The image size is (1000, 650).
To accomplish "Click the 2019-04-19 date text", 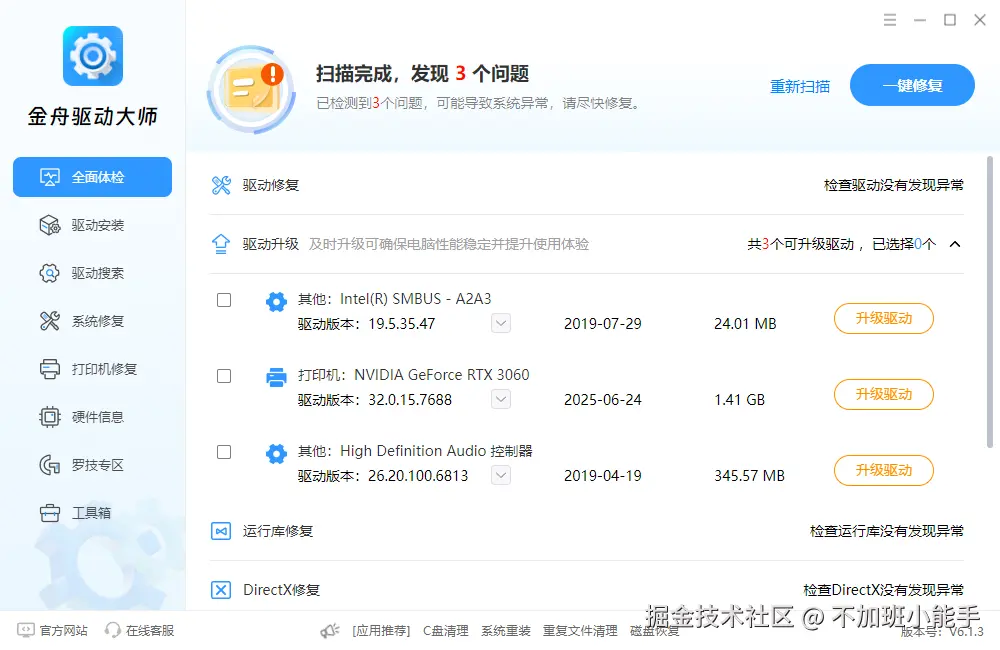I will (x=603, y=476).
